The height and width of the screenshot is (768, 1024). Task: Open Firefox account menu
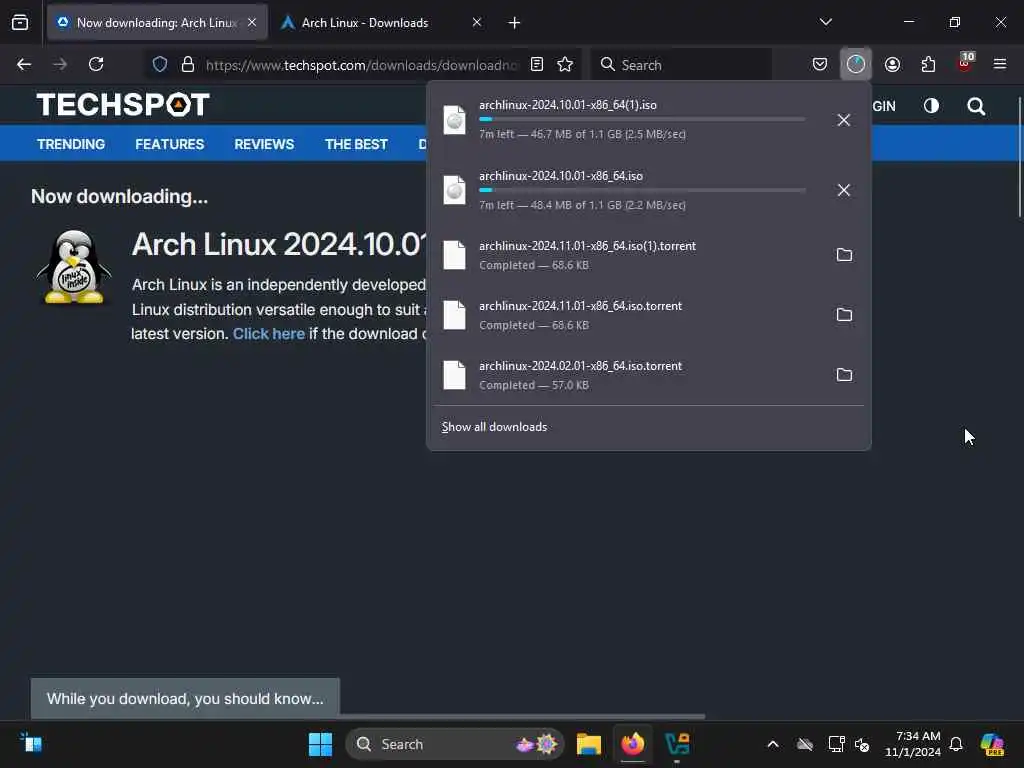click(x=893, y=65)
